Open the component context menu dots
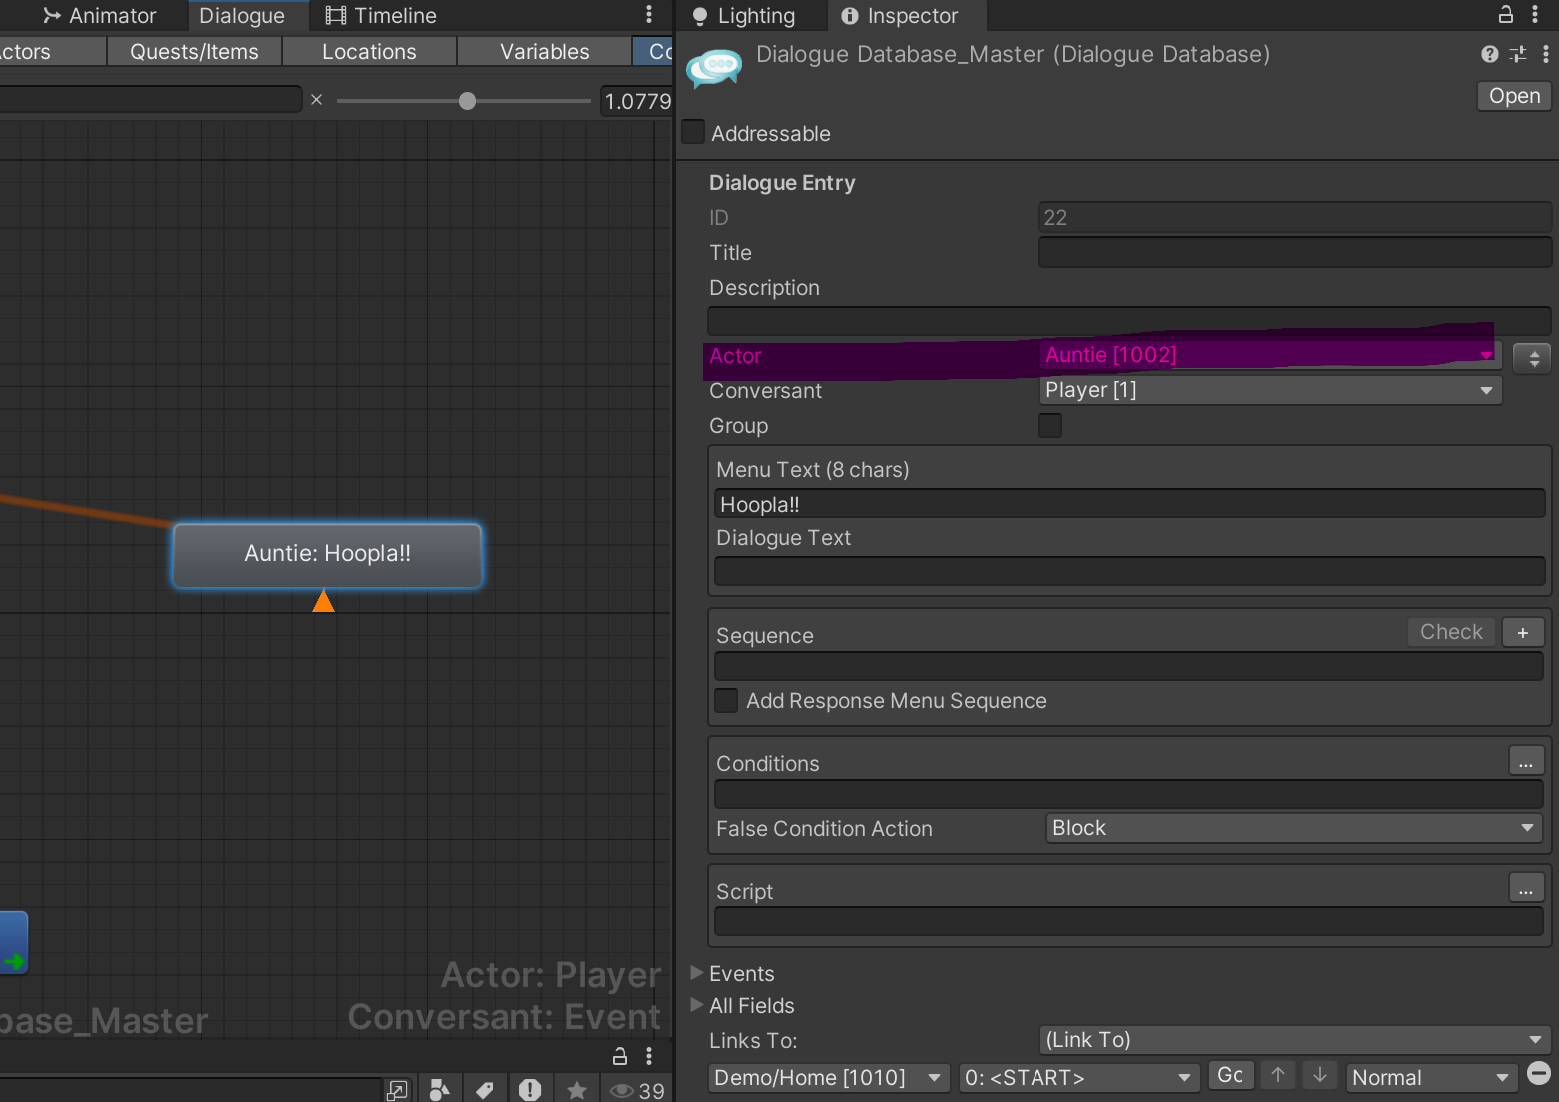Image resolution: width=1559 pixels, height=1102 pixels. 1545,54
